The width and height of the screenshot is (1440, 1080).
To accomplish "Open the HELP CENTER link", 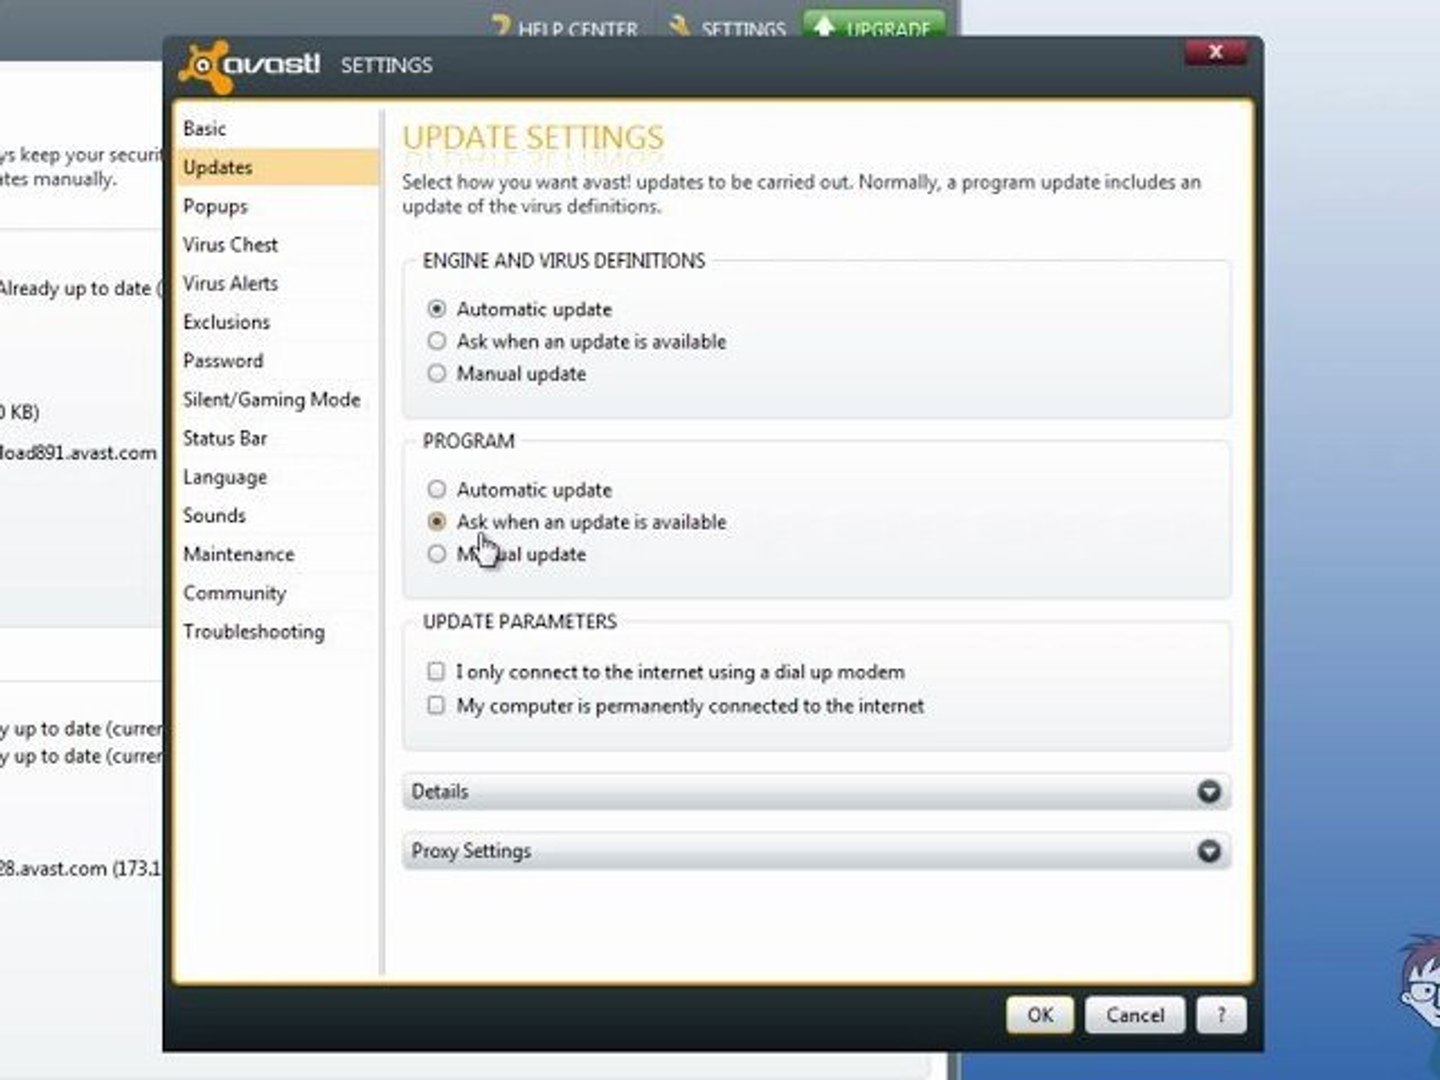I will [x=577, y=29].
